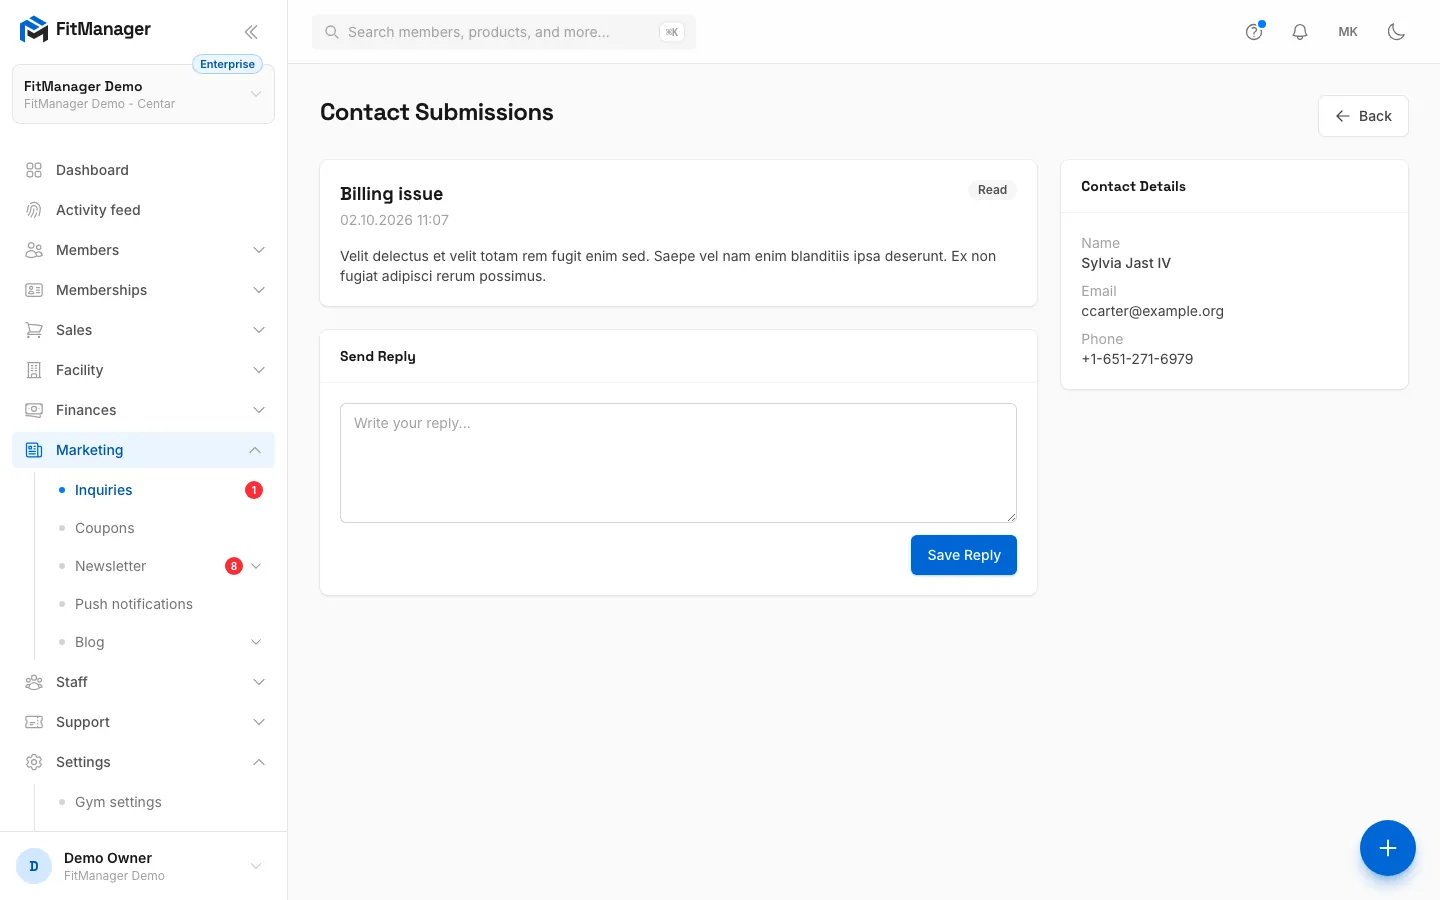Focus the Write your reply text area
Screen dimensions: 1440x900
678,463
